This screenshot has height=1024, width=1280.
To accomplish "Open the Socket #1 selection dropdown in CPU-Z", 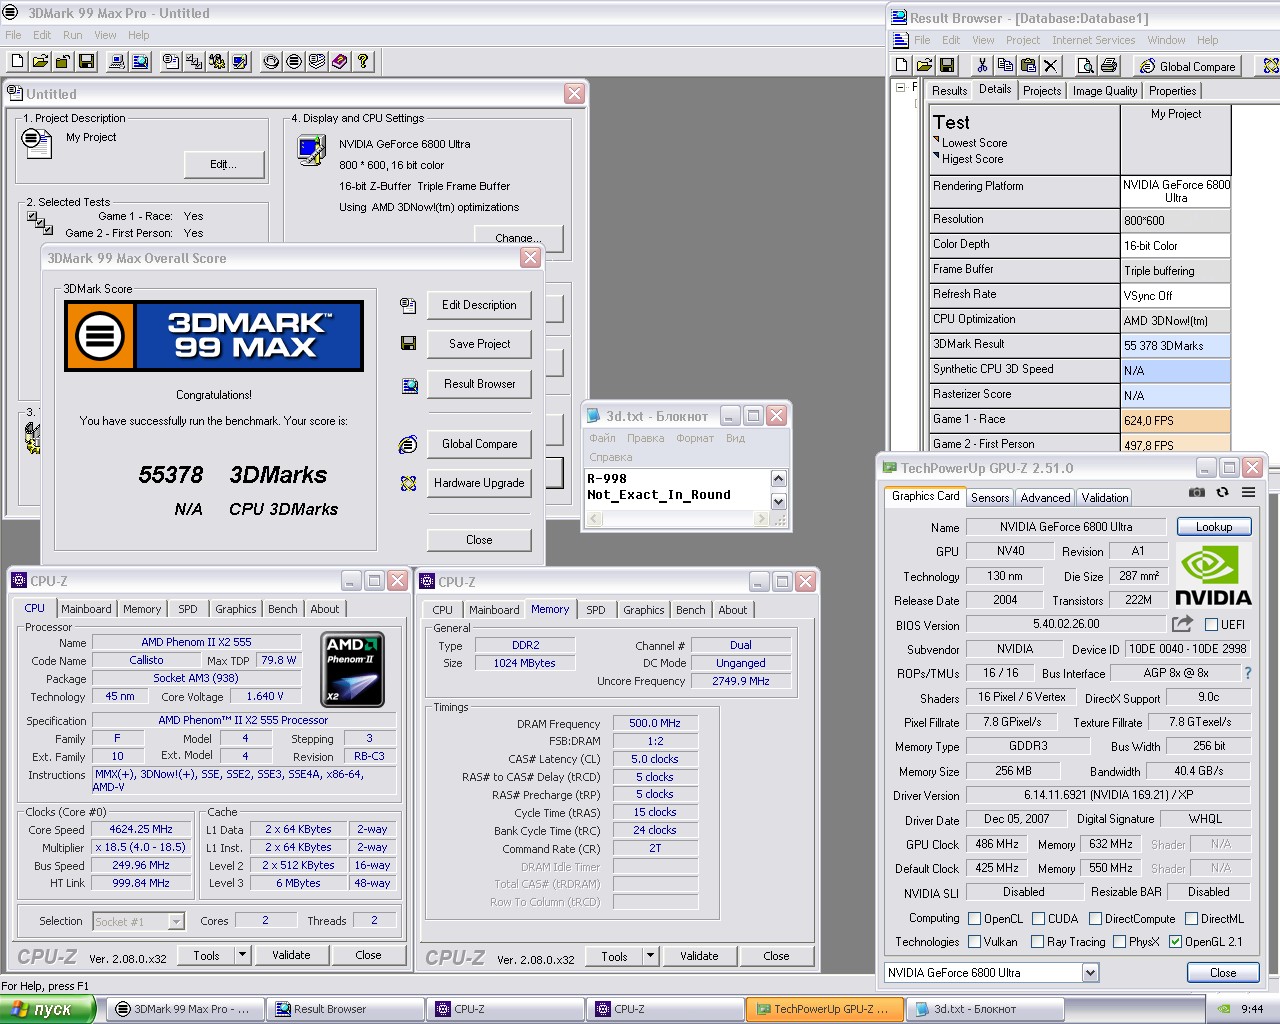I will (x=176, y=922).
